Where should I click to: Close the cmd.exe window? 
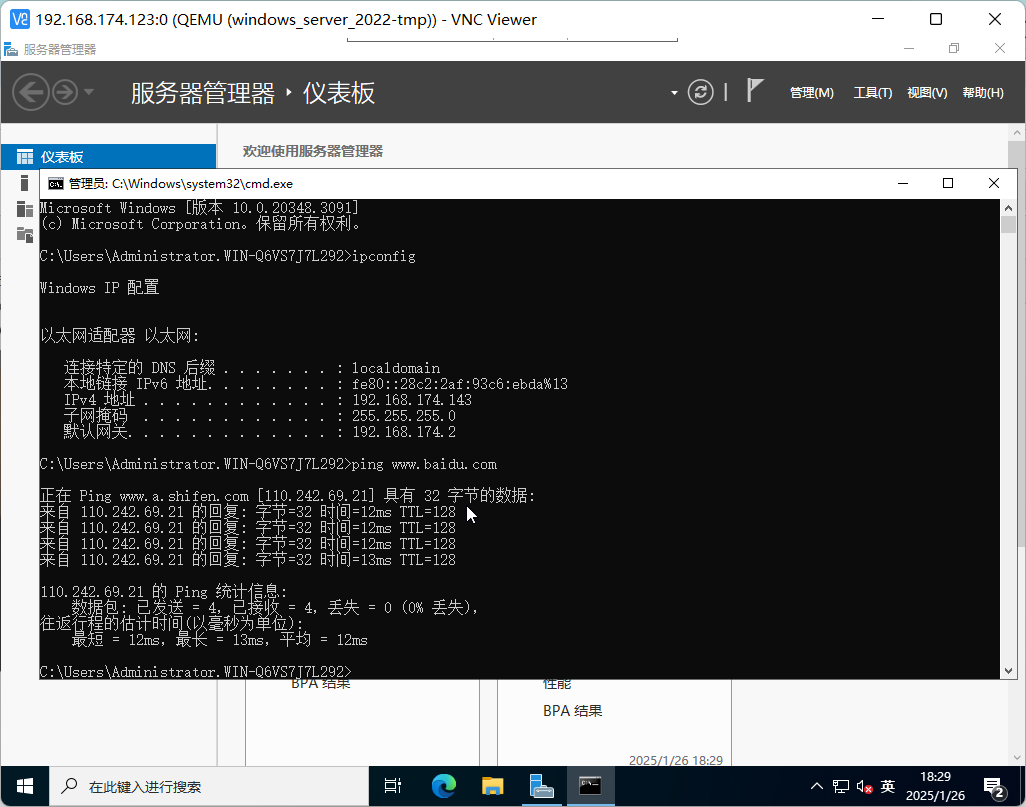click(993, 183)
